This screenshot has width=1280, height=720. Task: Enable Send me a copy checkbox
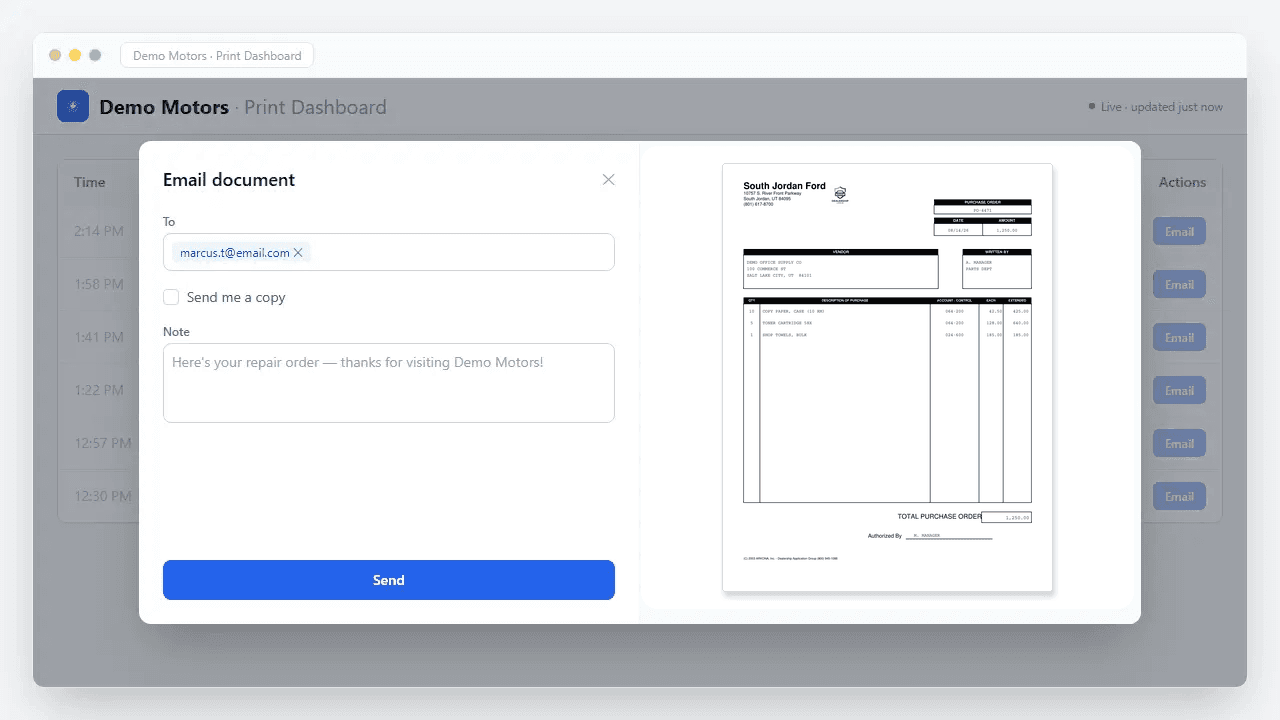click(x=171, y=297)
